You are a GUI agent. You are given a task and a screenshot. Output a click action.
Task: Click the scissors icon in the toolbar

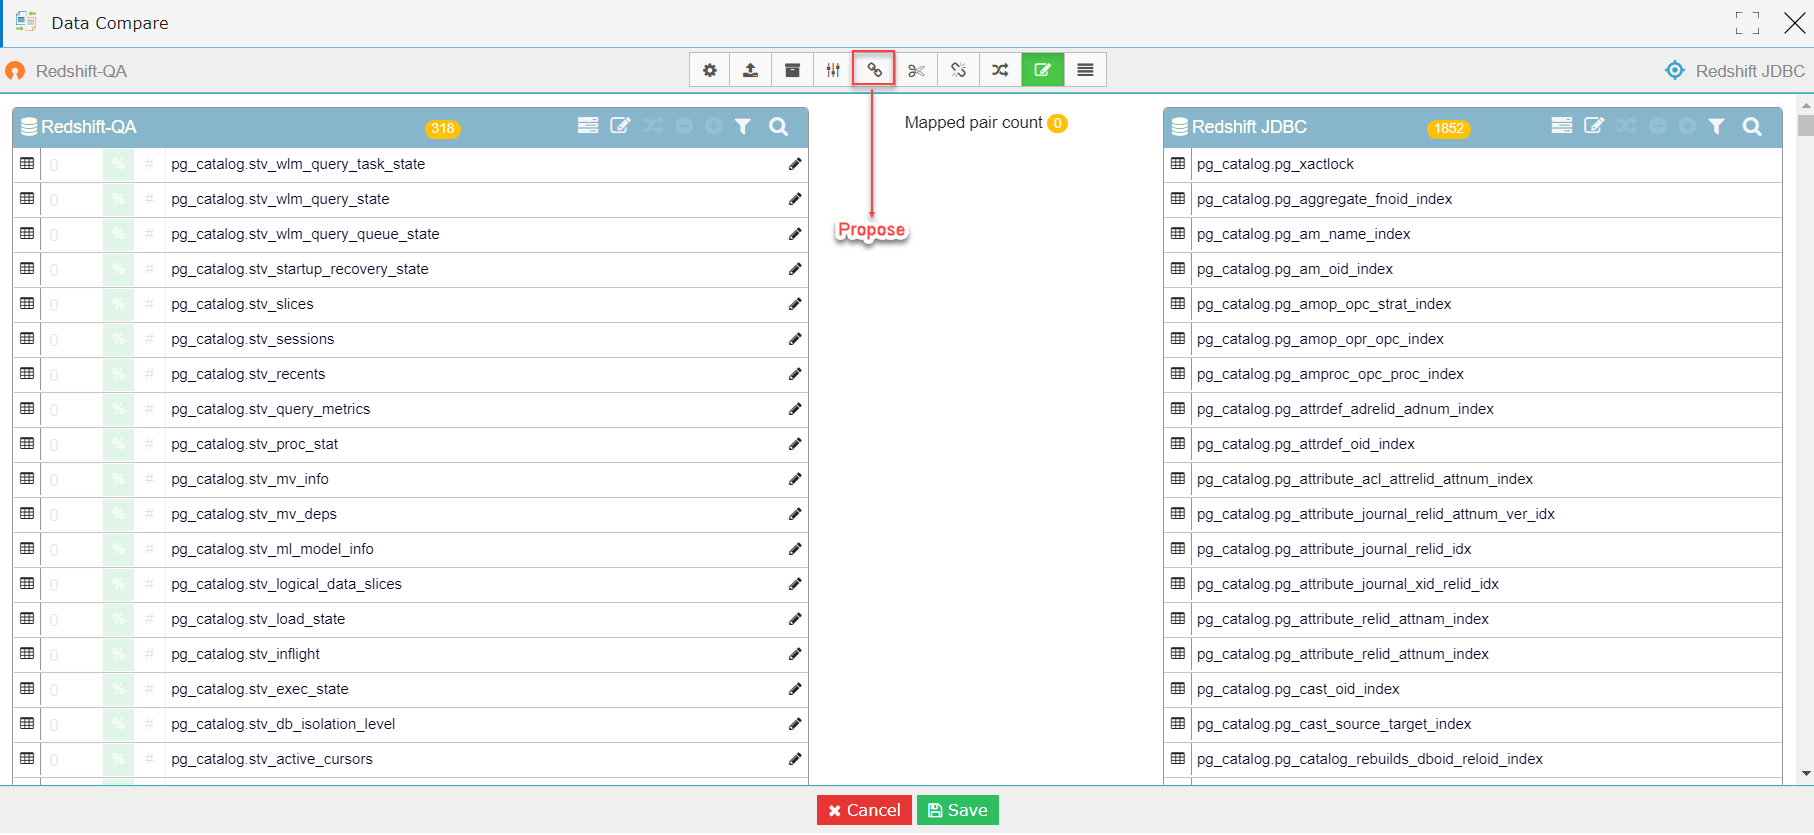tap(916, 70)
